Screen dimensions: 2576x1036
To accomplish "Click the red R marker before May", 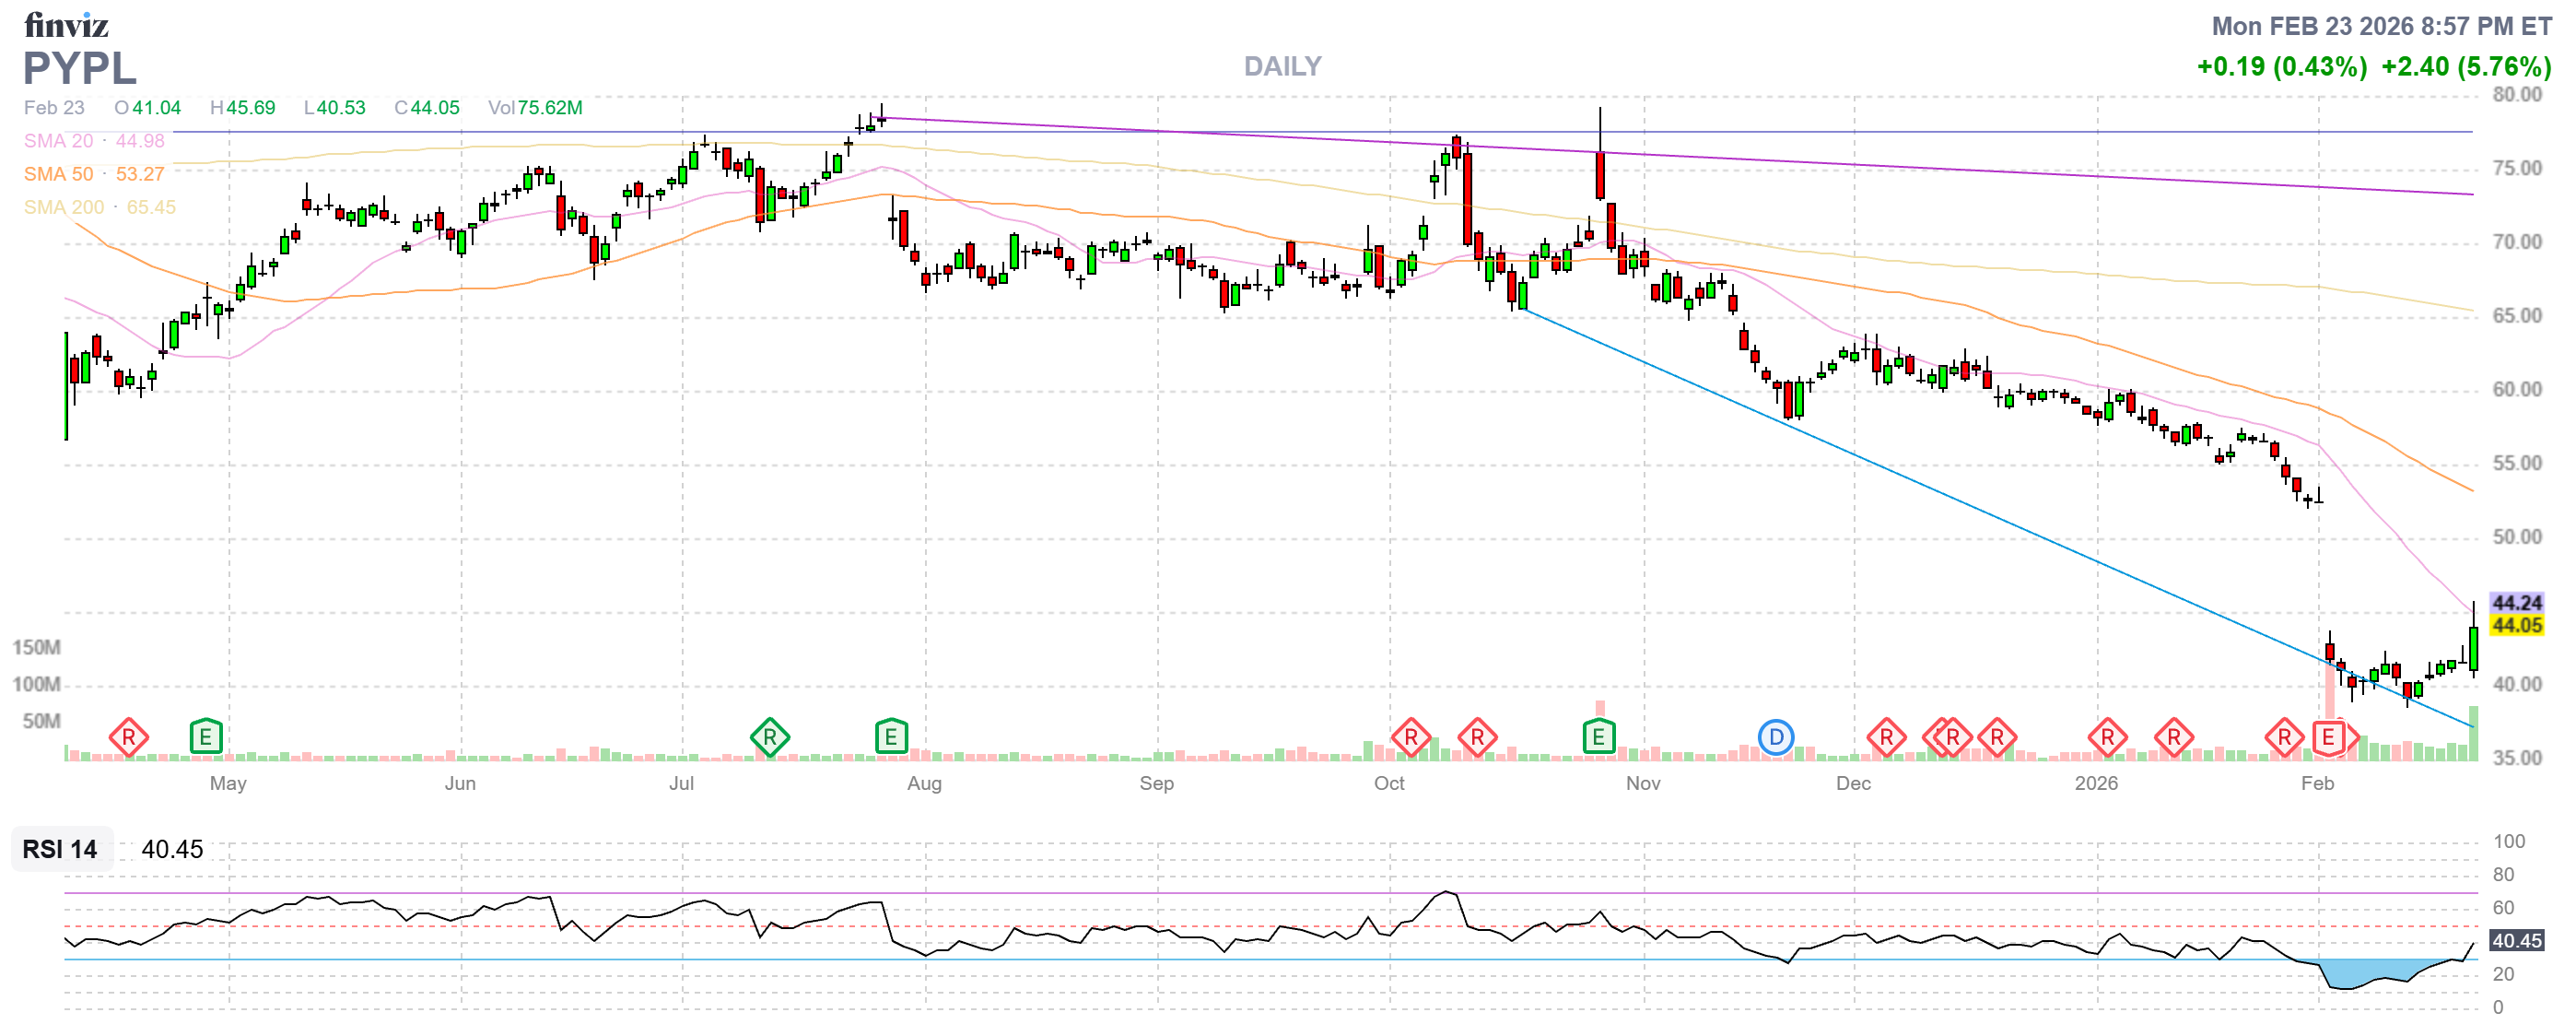I will [128, 738].
